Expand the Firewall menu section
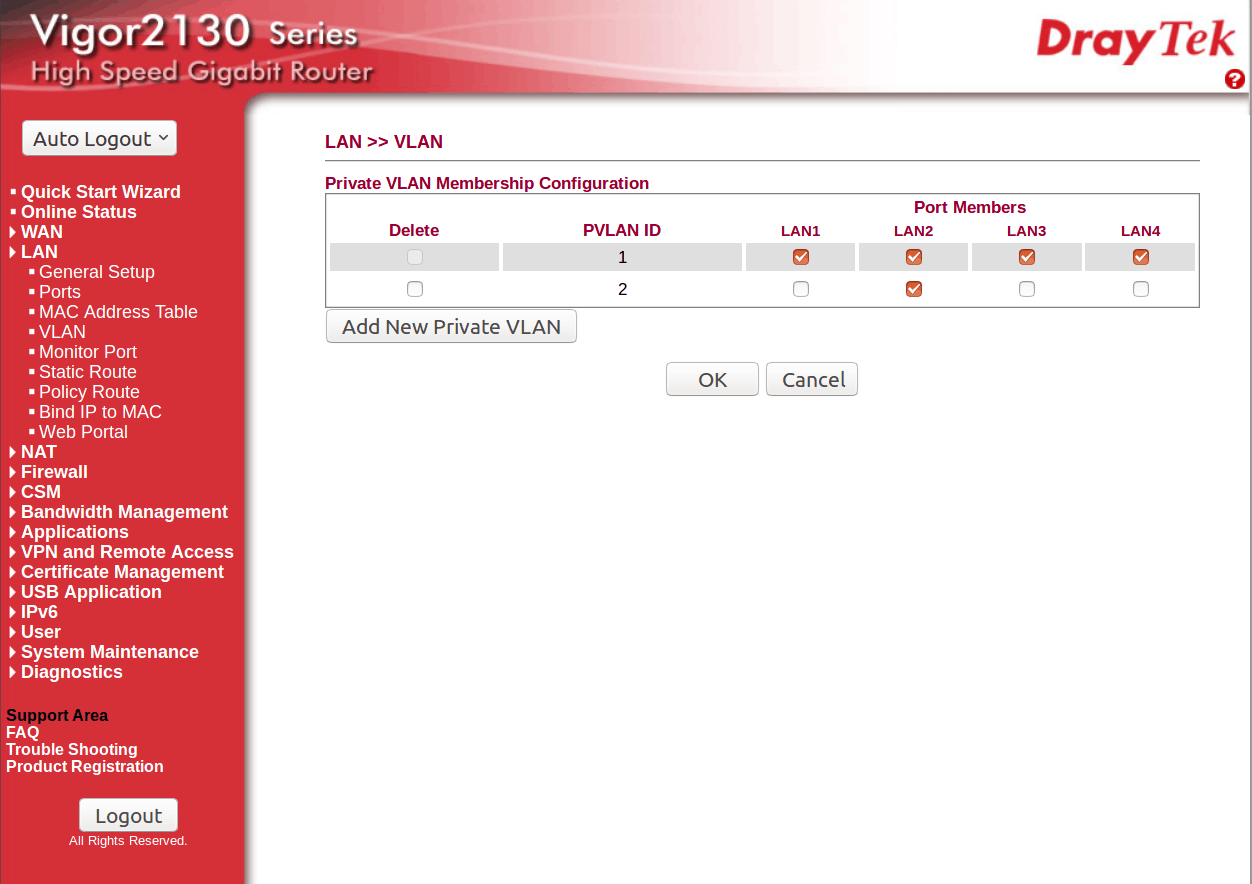This screenshot has height=884, width=1252. (x=54, y=472)
